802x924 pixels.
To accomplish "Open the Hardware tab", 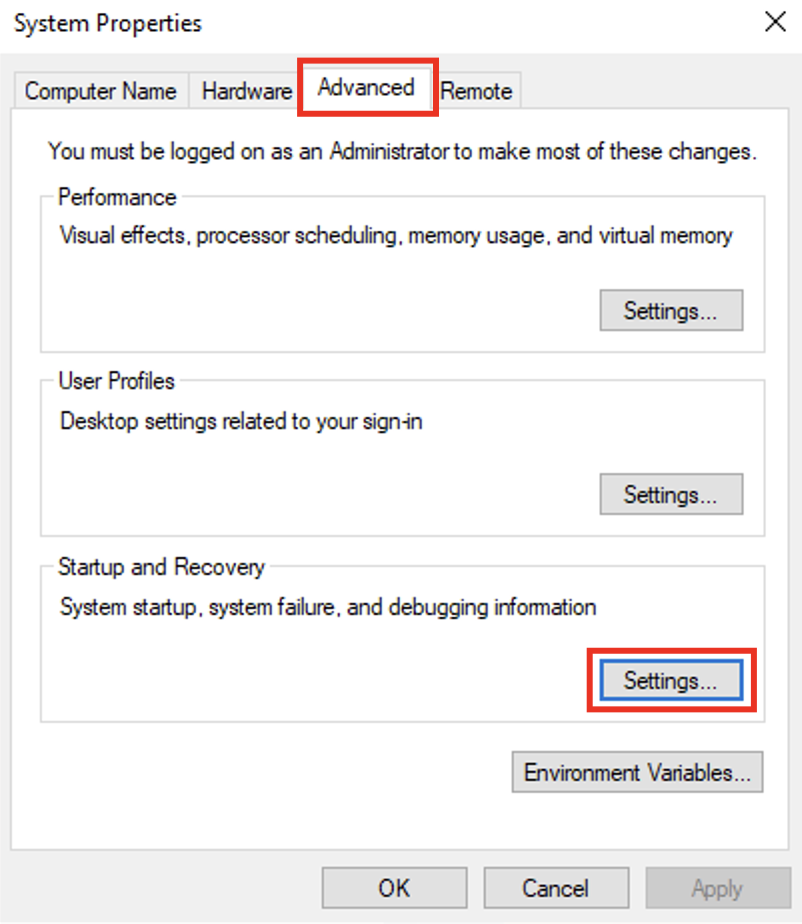I will click(x=246, y=91).
